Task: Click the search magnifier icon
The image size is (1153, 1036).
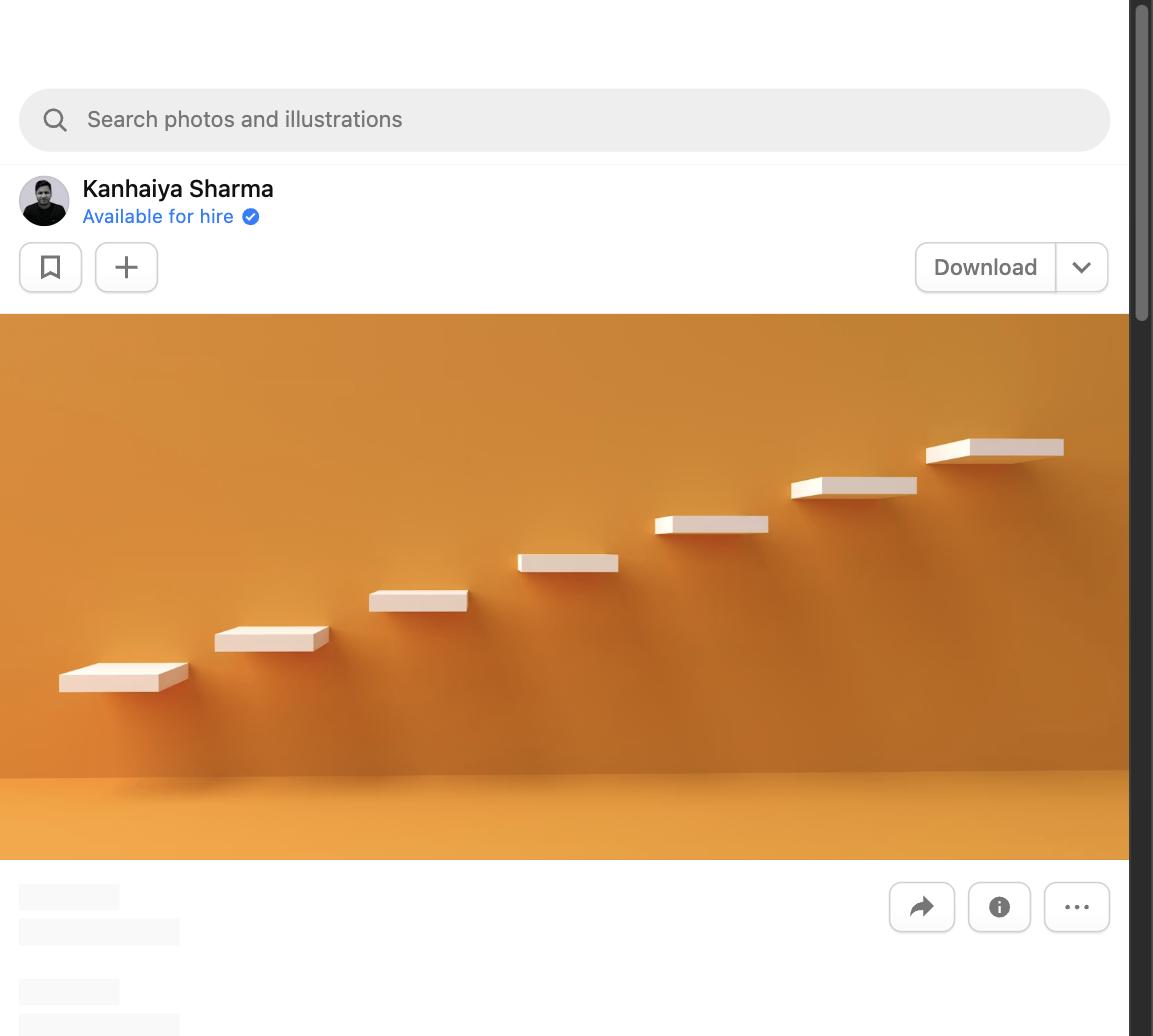Action: [x=54, y=120]
